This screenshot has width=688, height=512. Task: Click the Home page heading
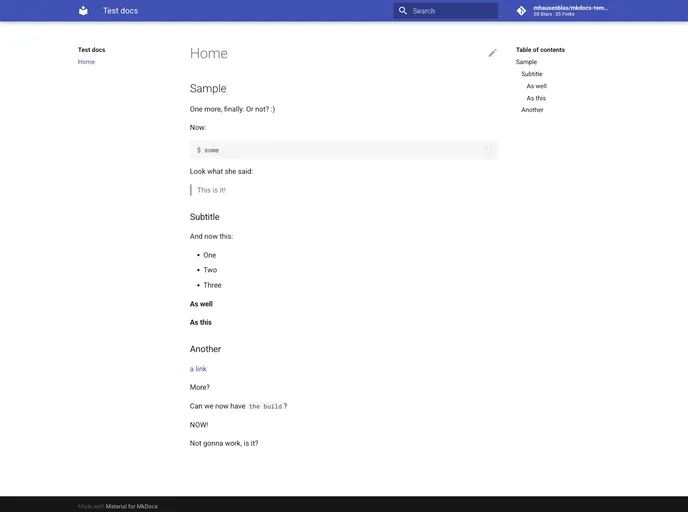(x=208, y=53)
